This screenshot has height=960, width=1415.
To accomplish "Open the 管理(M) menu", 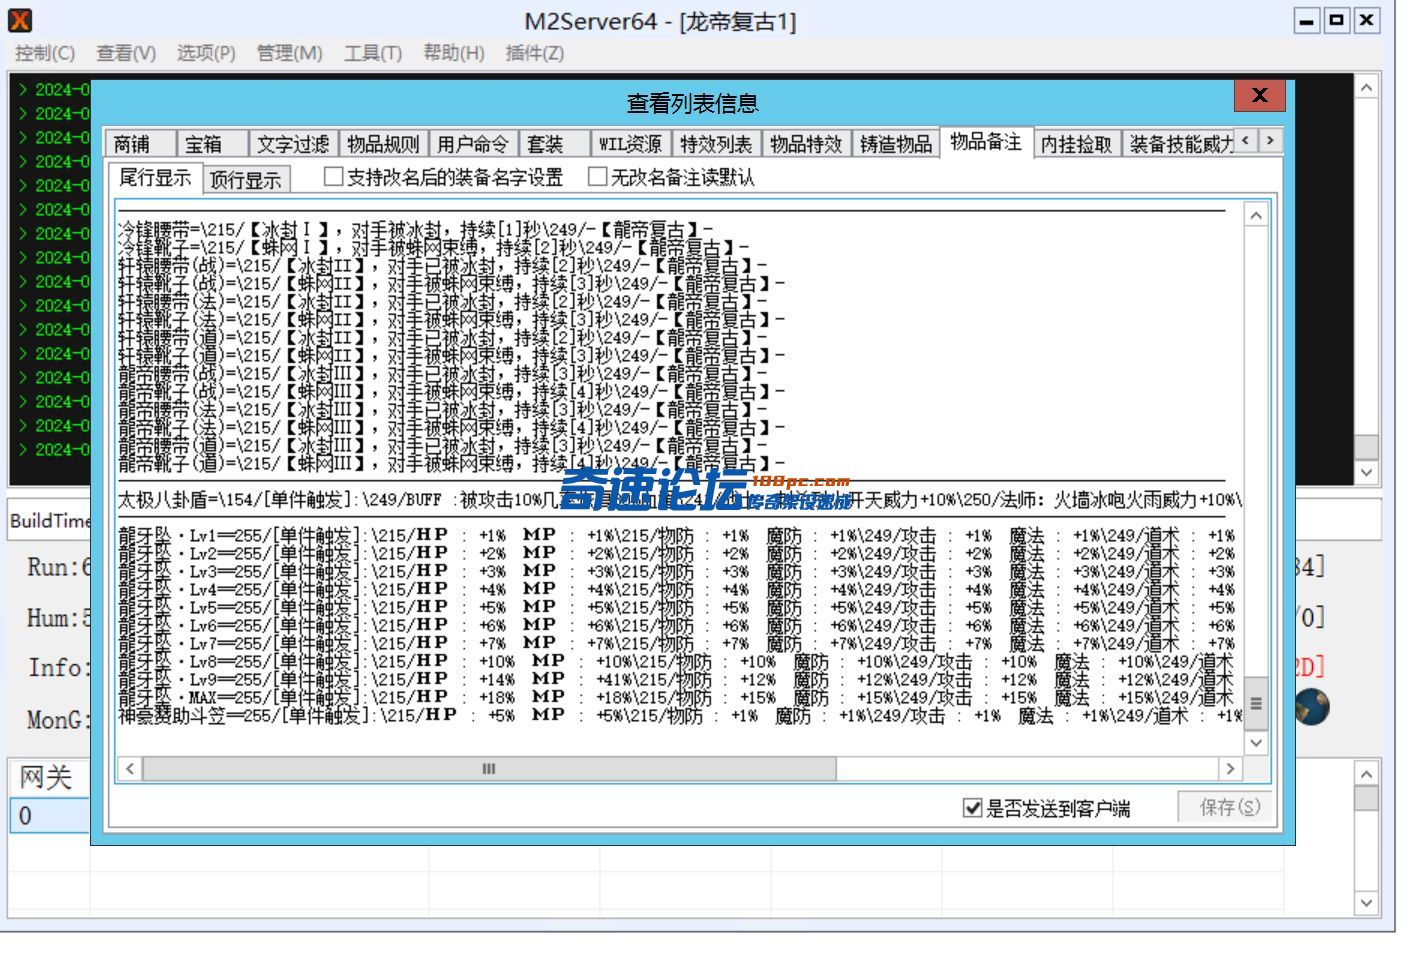I will 289,53.
